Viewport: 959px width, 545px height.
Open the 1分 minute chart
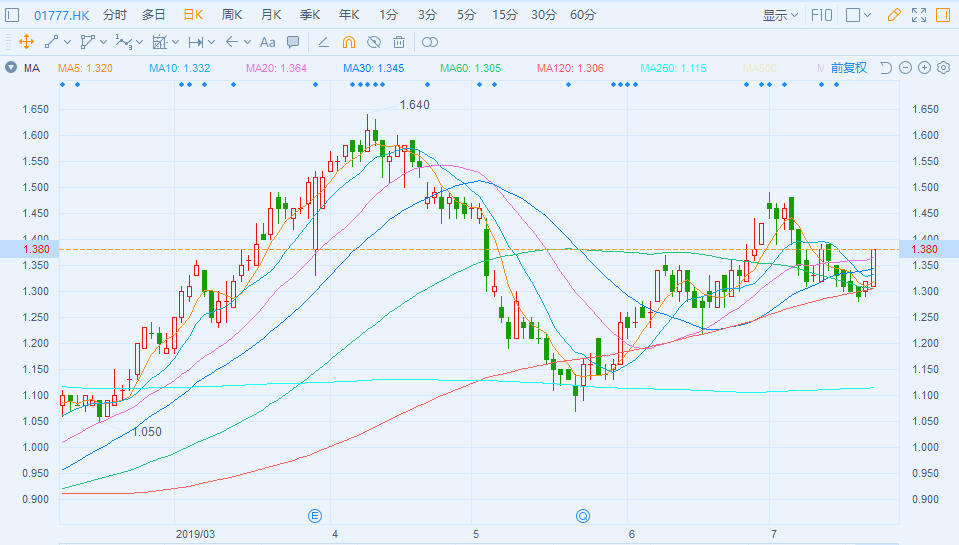388,15
